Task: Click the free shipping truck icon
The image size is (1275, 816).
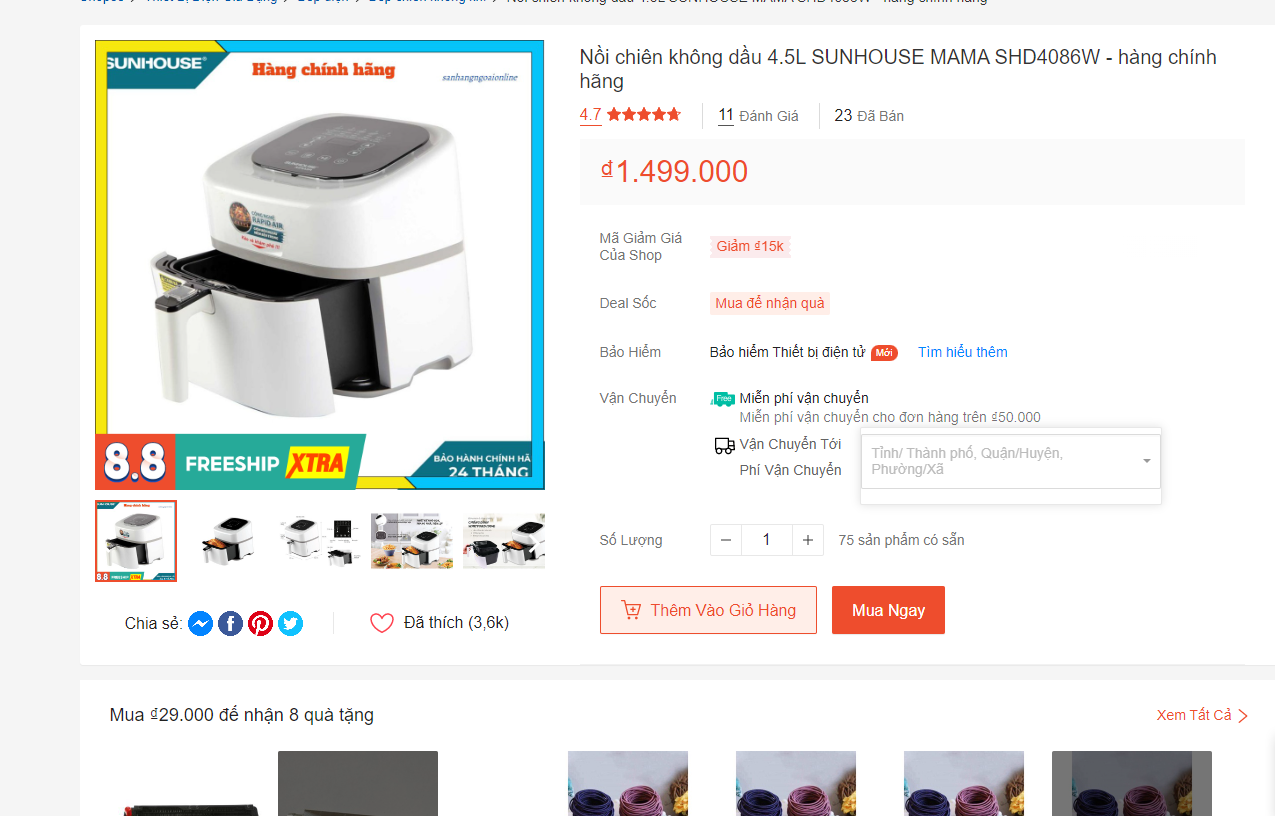Action: 722,398
